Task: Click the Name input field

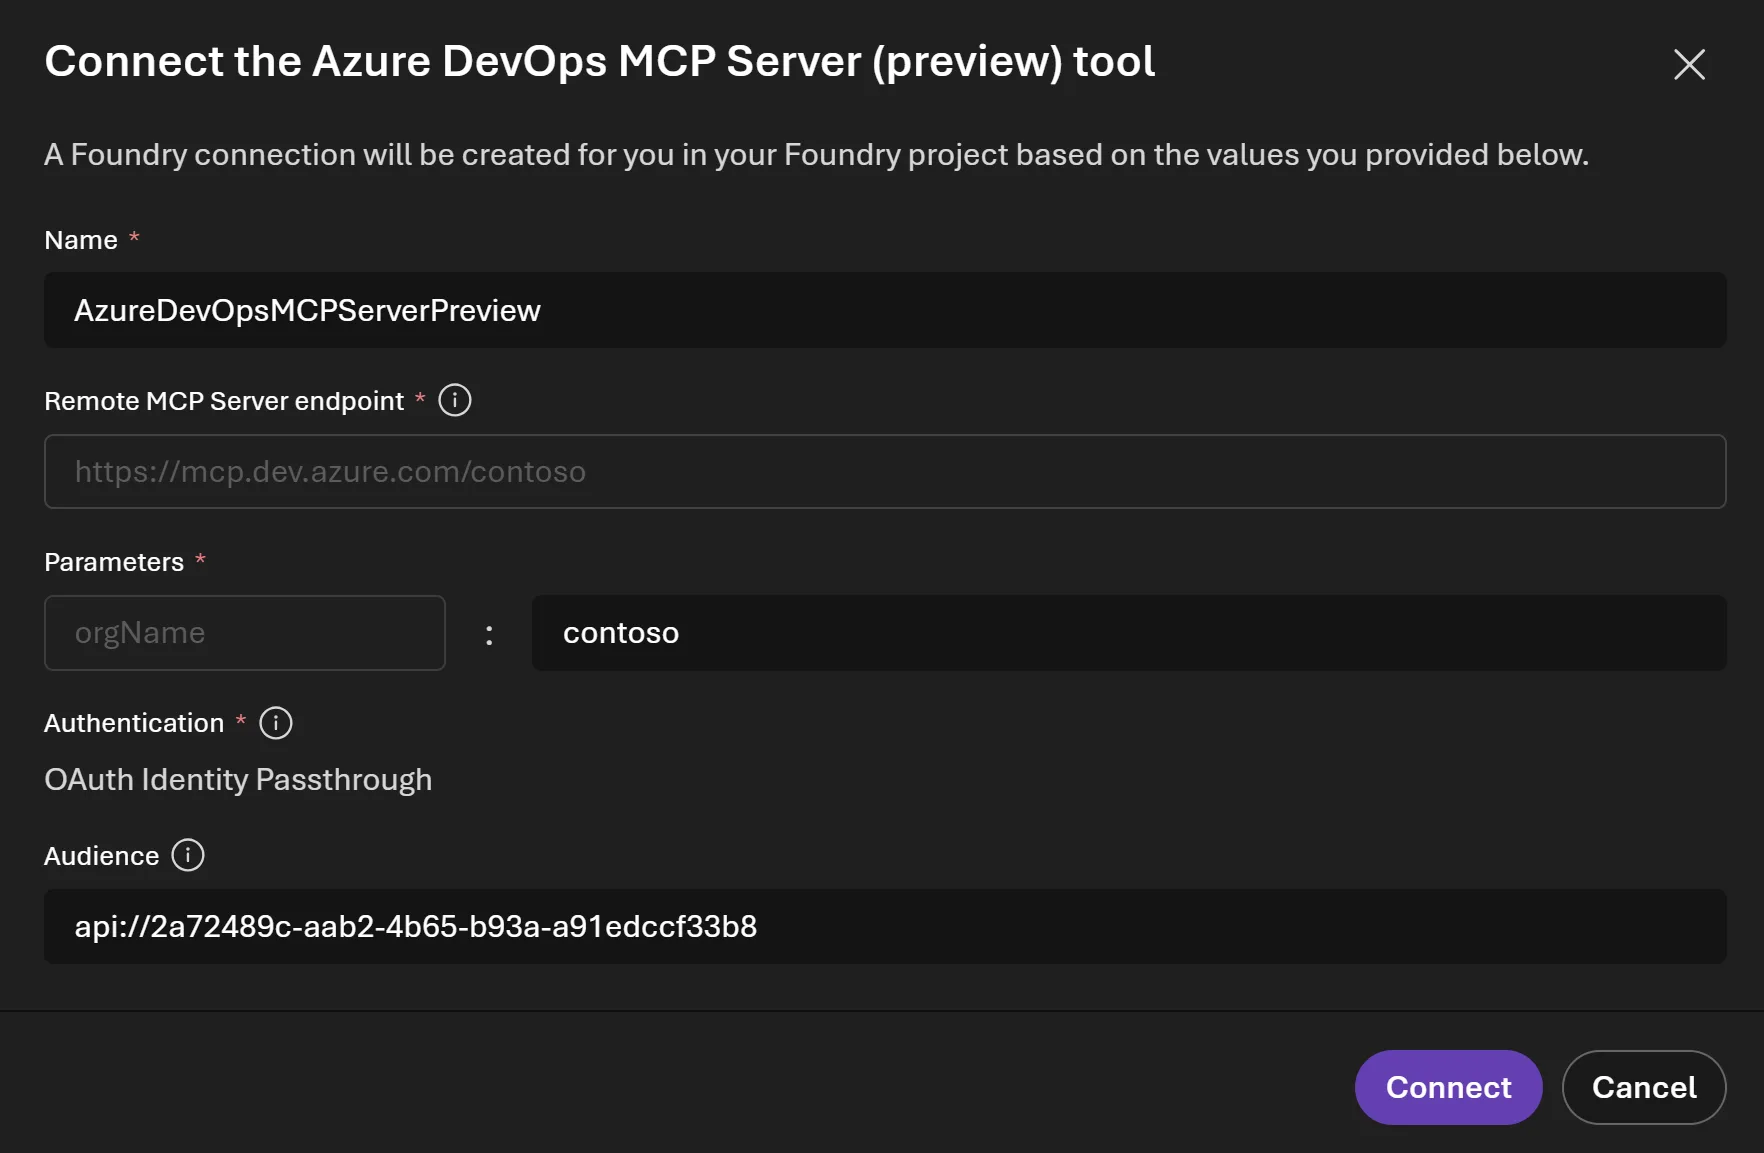Action: coord(884,311)
